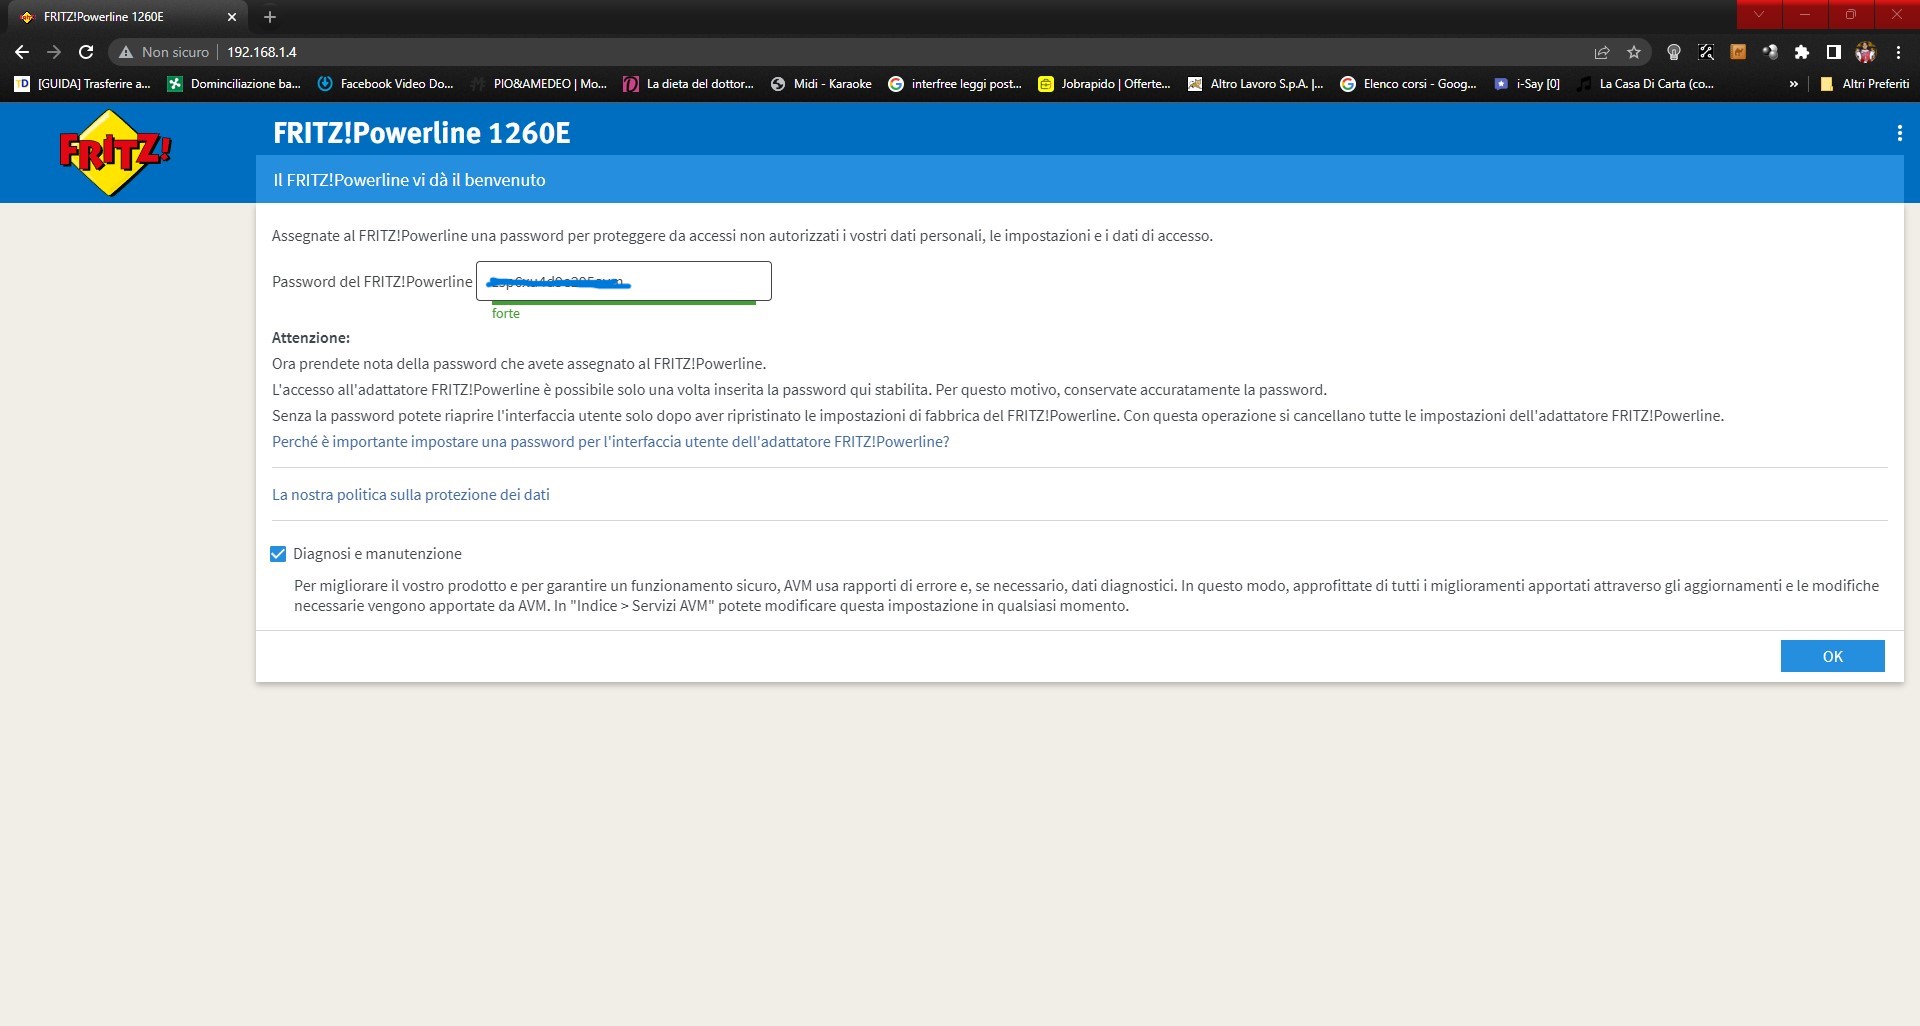The image size is (1920, 1026).
Task: Click the FRITZ!Powerline password field
Action: pos(624,281)
